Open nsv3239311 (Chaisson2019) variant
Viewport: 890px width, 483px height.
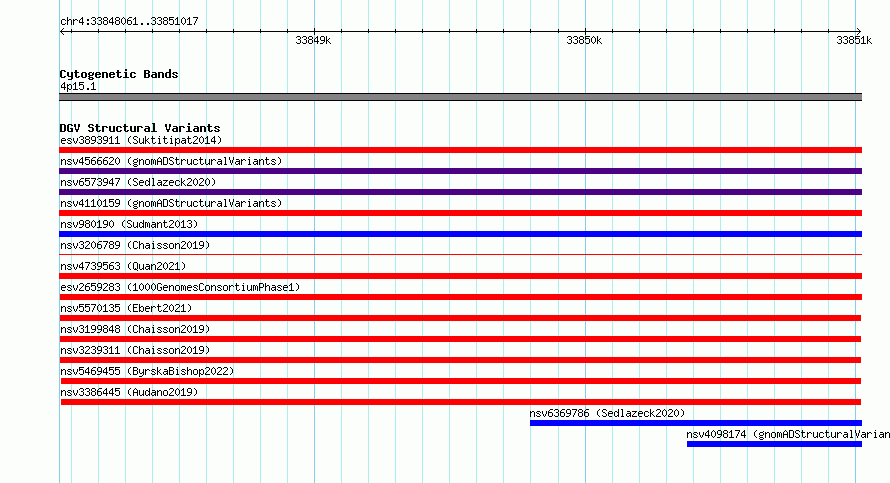[135, 350]
